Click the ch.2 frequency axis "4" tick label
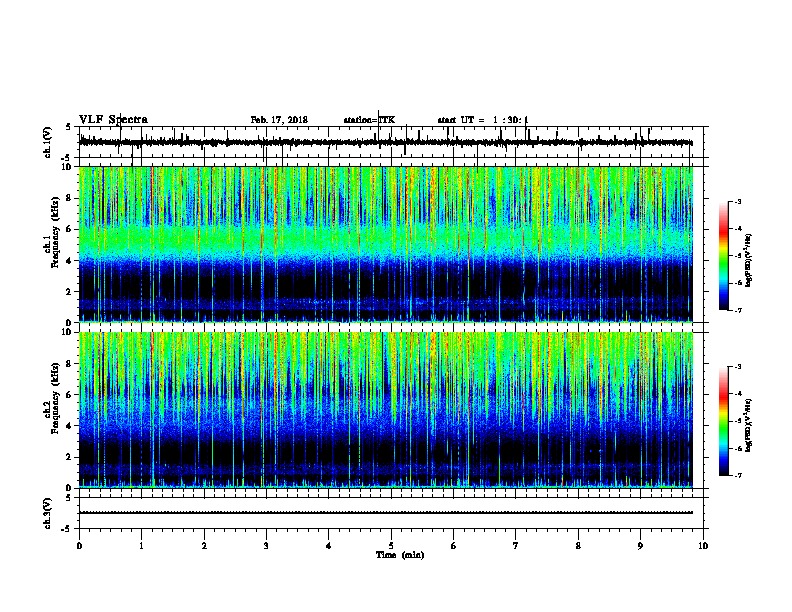 (x=69, y=426)
